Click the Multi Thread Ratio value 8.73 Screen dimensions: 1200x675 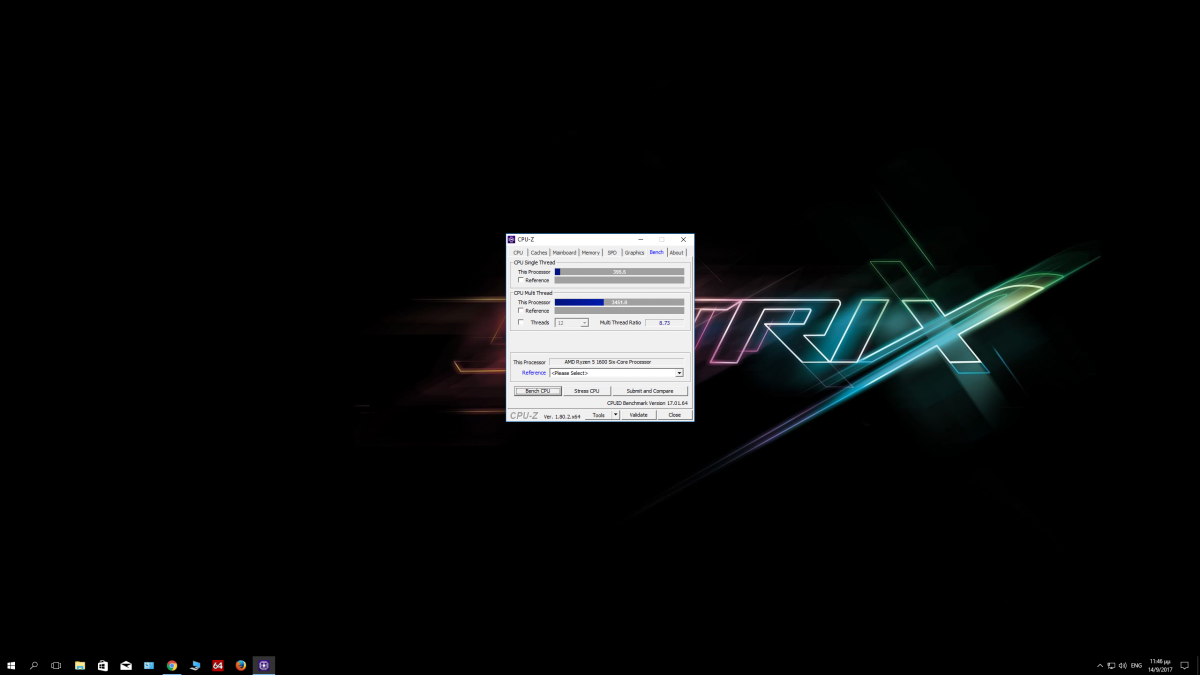[x=665, y=323]
